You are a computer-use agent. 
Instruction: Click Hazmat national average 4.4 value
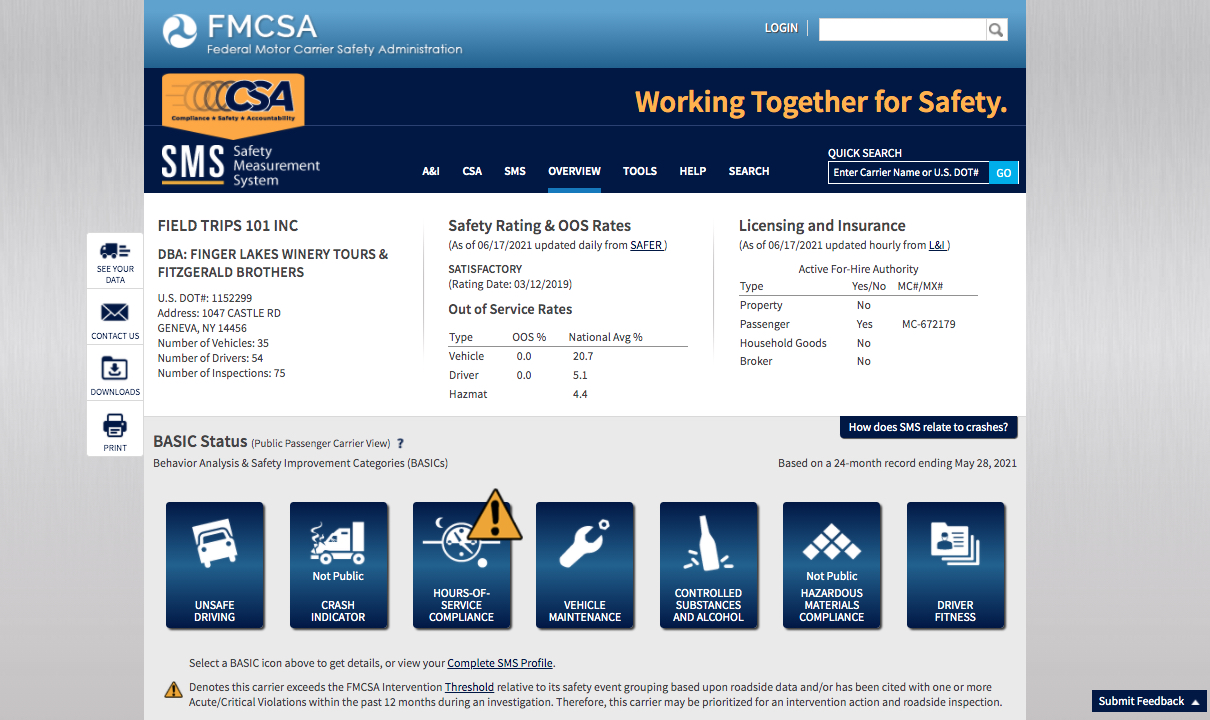(x=580, y=394)
